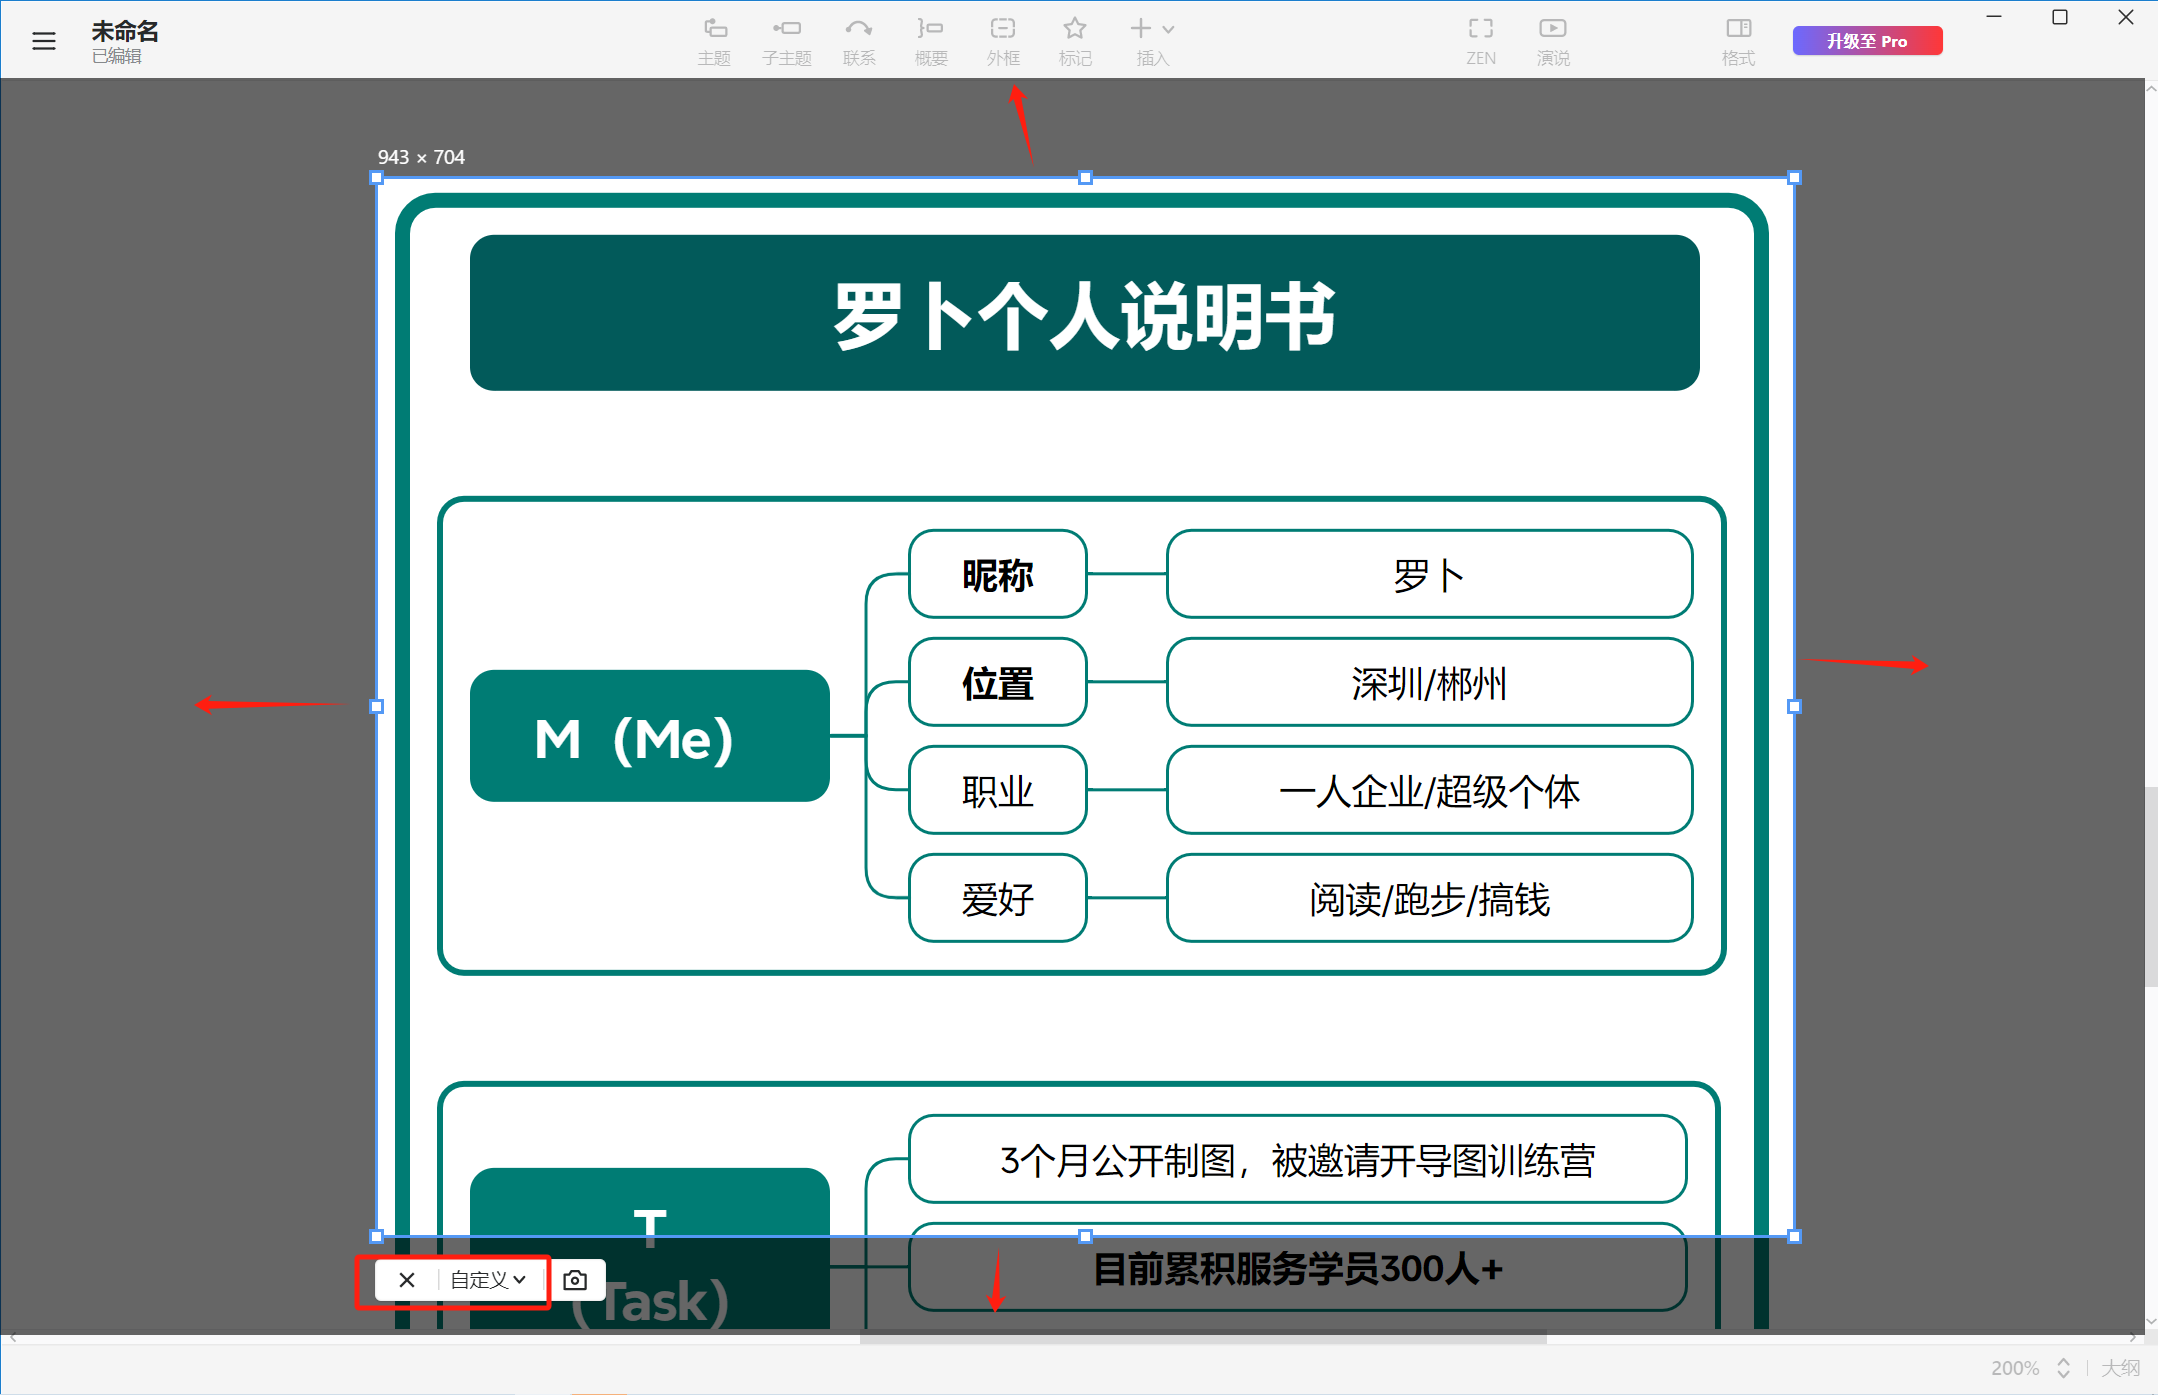The width and height of the screenshot is (2158, 1395).
Task: Open the 标记 marker star icon
Action: tap(1075, 41)
